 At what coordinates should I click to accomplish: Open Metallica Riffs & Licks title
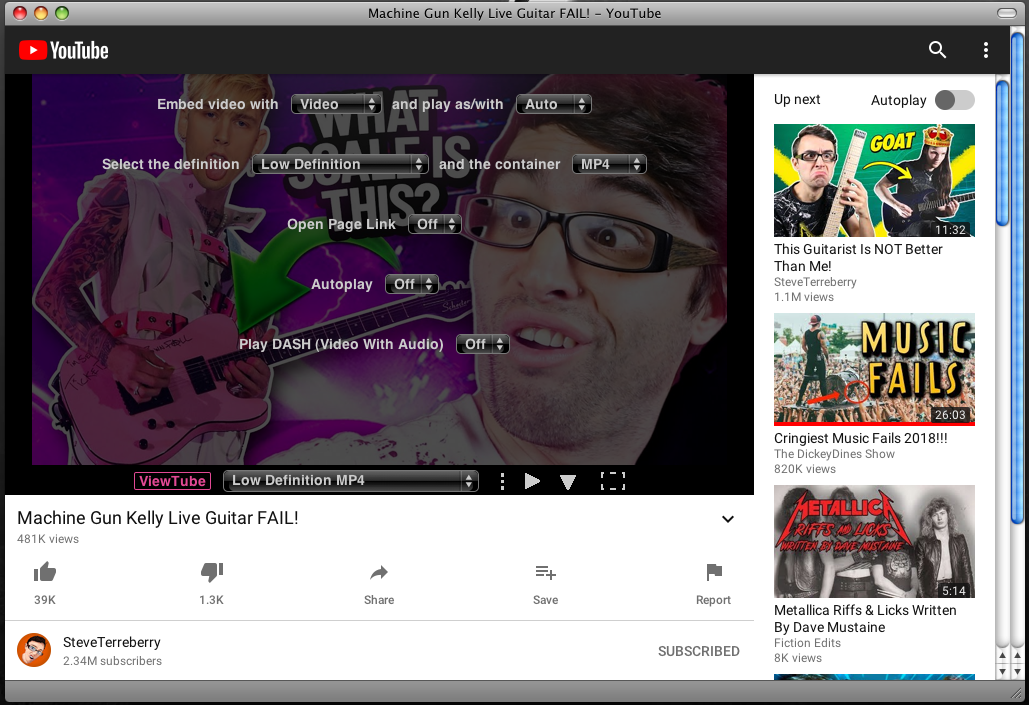point(865,618)
